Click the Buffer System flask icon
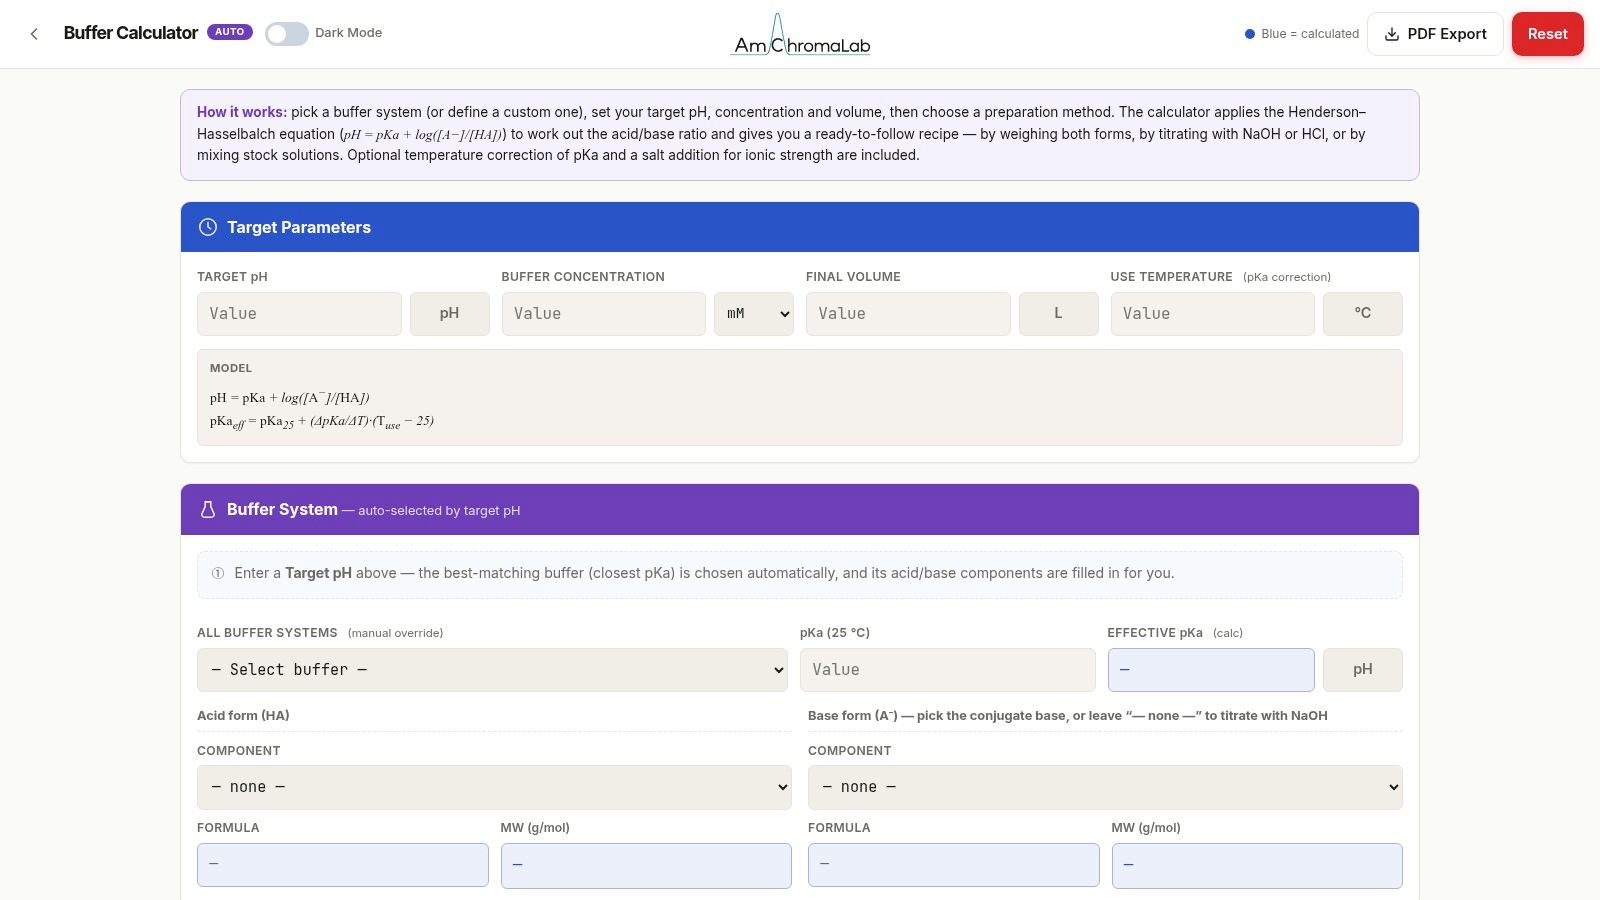 208,510
